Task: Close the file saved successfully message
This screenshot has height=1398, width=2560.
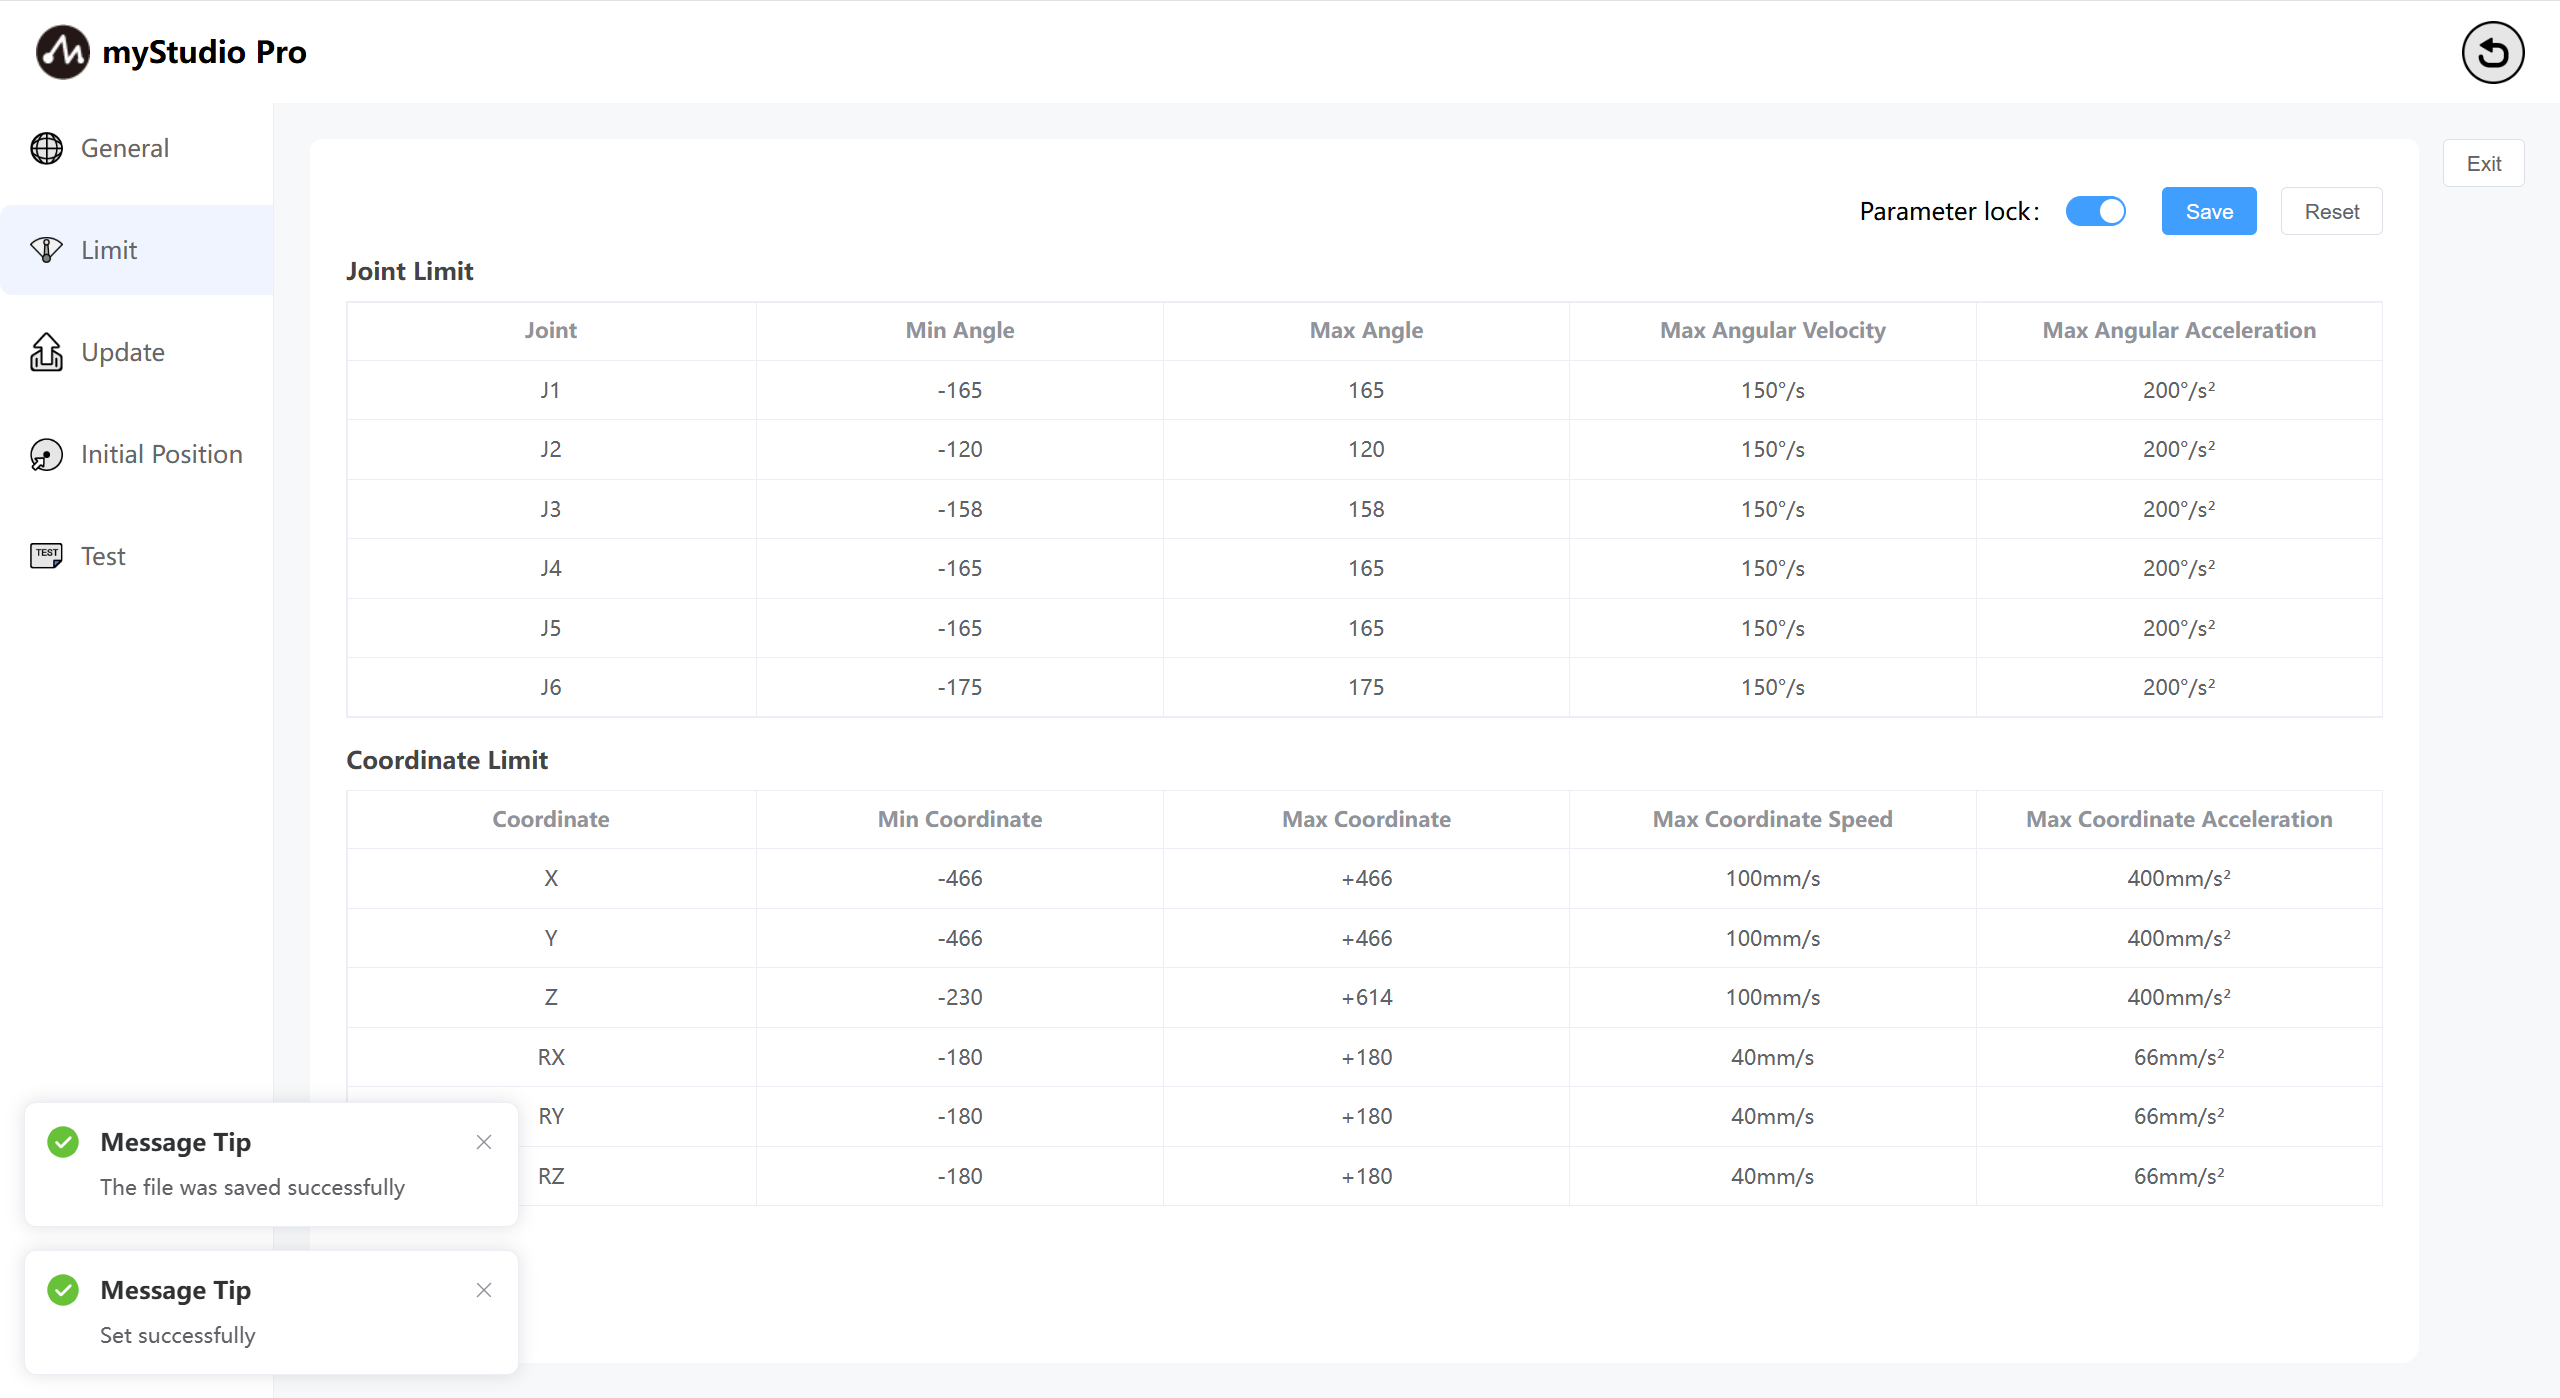Action: 484,1142
